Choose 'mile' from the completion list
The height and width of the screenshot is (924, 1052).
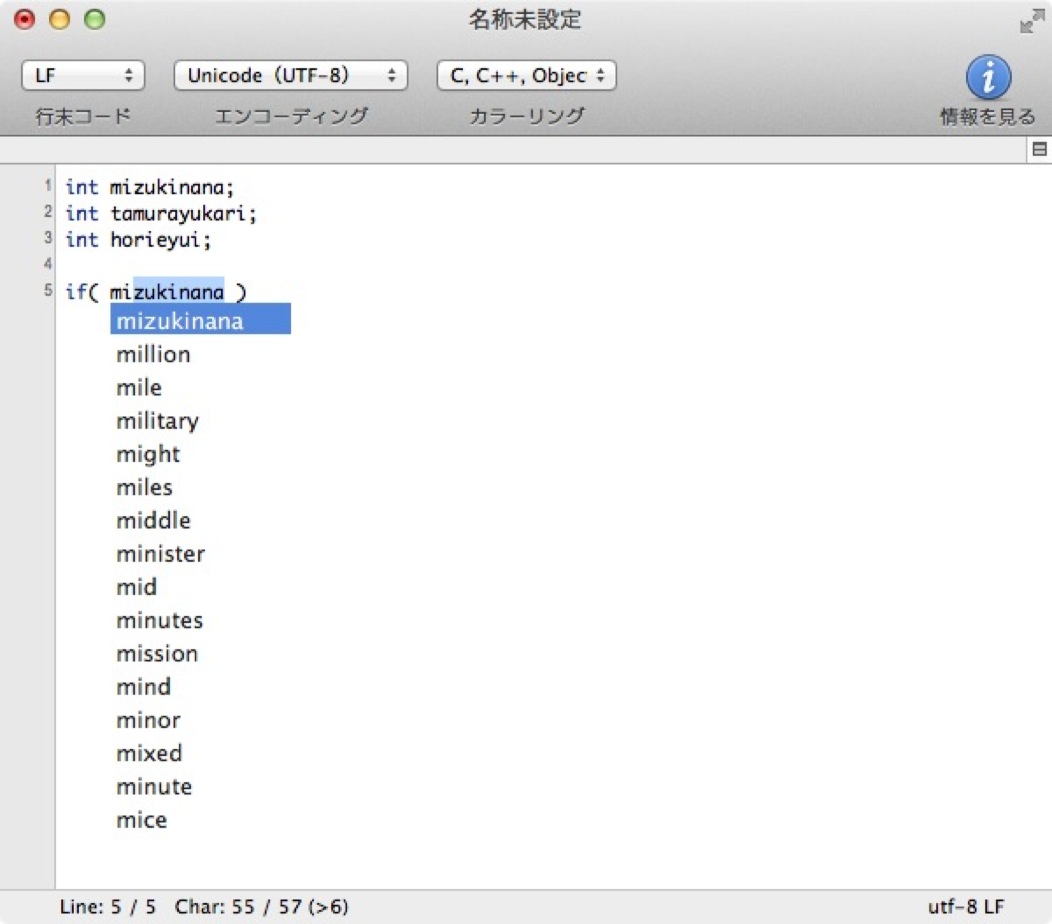coord(139,387)
